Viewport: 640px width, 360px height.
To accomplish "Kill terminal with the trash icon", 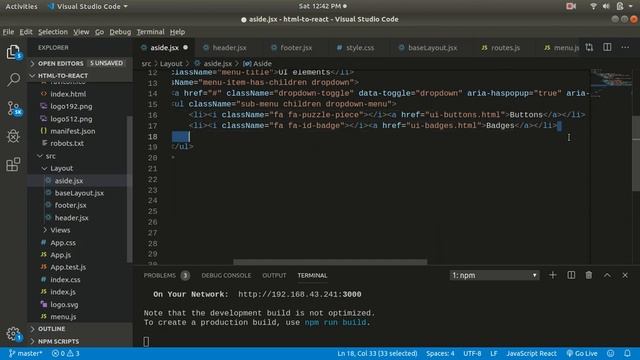I will (589, 275).
